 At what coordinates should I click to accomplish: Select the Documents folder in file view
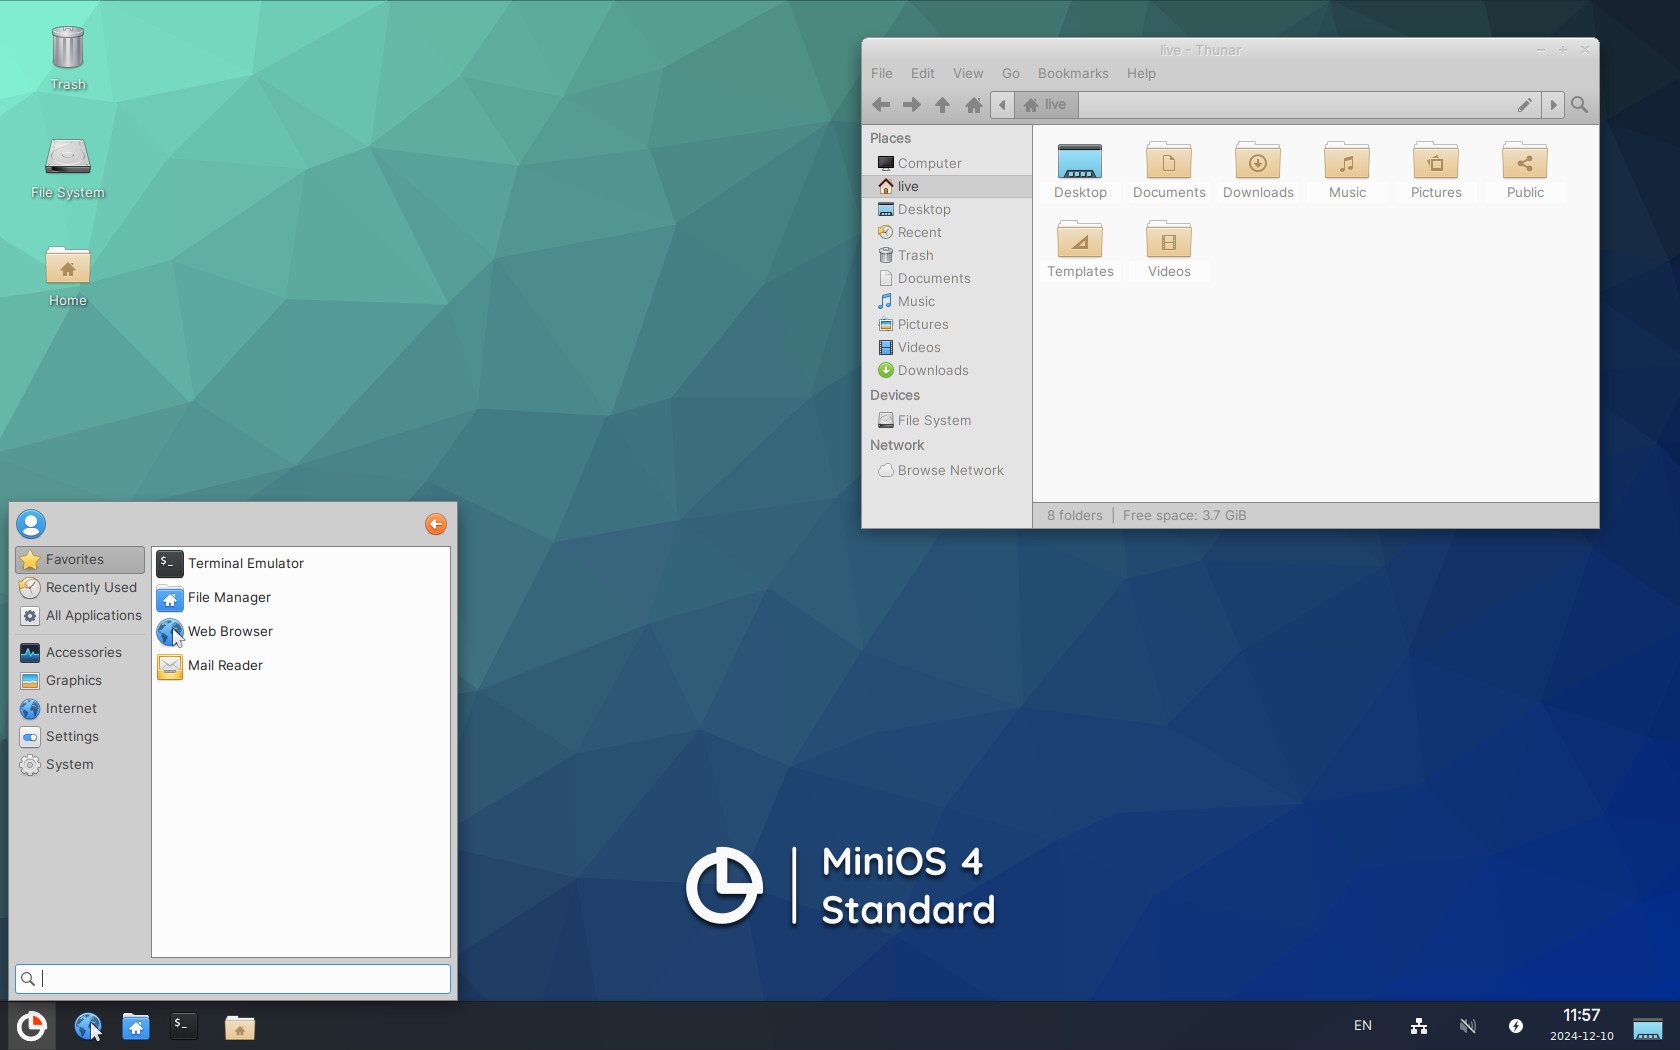point(1169,171)
